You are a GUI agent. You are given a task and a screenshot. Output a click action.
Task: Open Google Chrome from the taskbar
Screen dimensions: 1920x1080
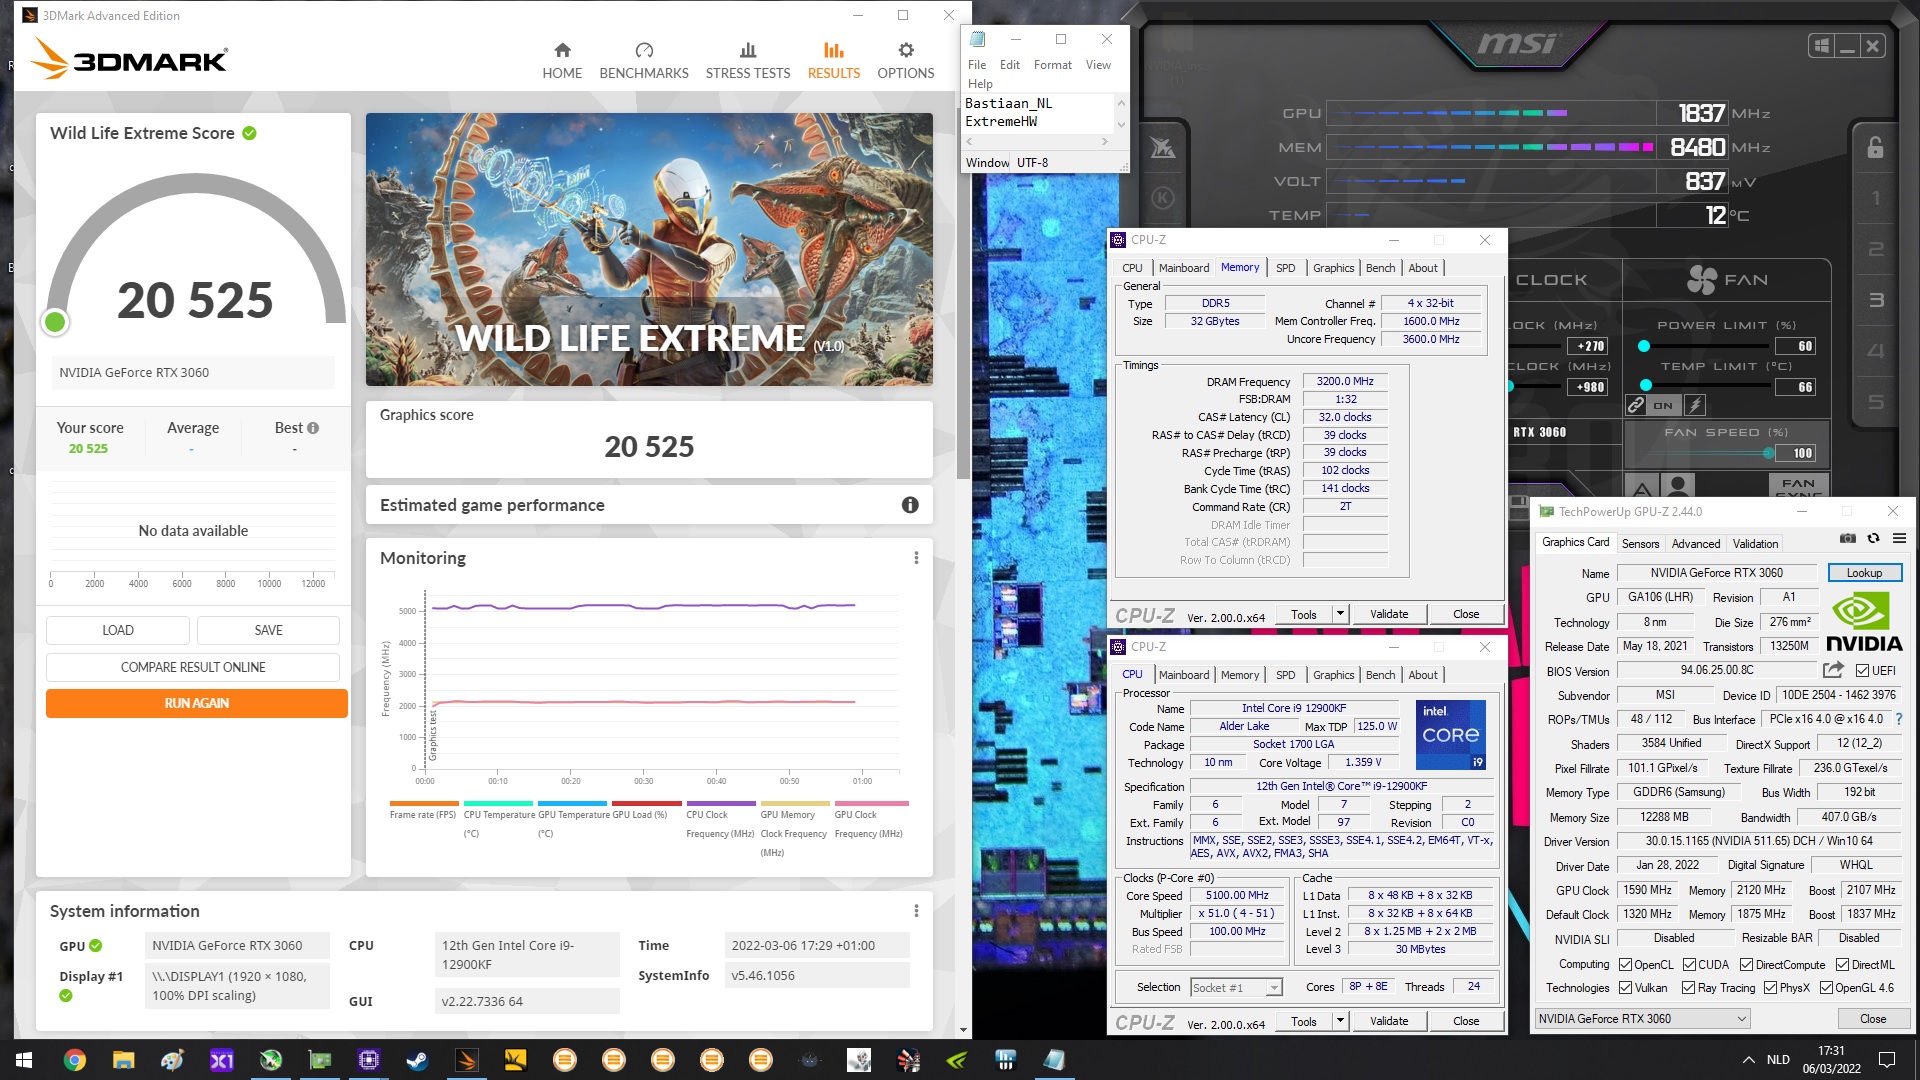(x=74, y=1060)
